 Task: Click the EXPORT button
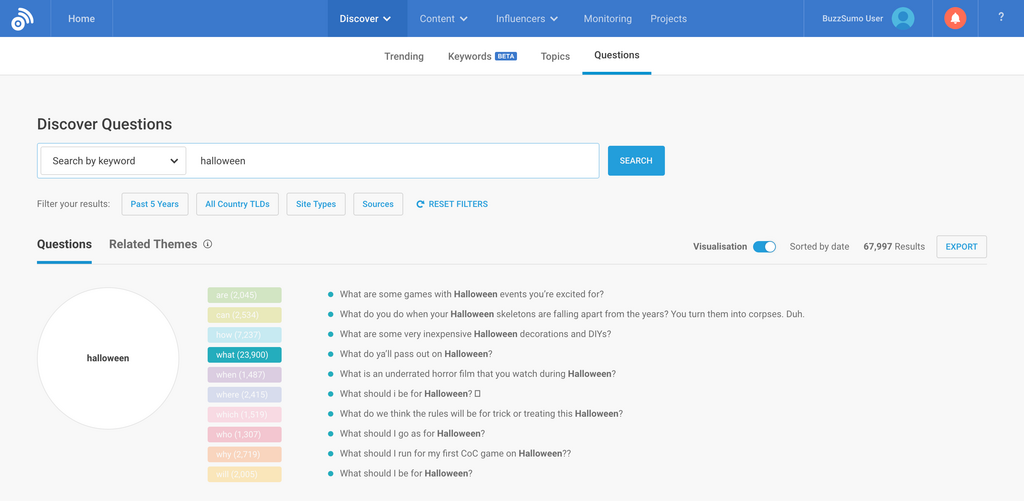coord(961,247)
